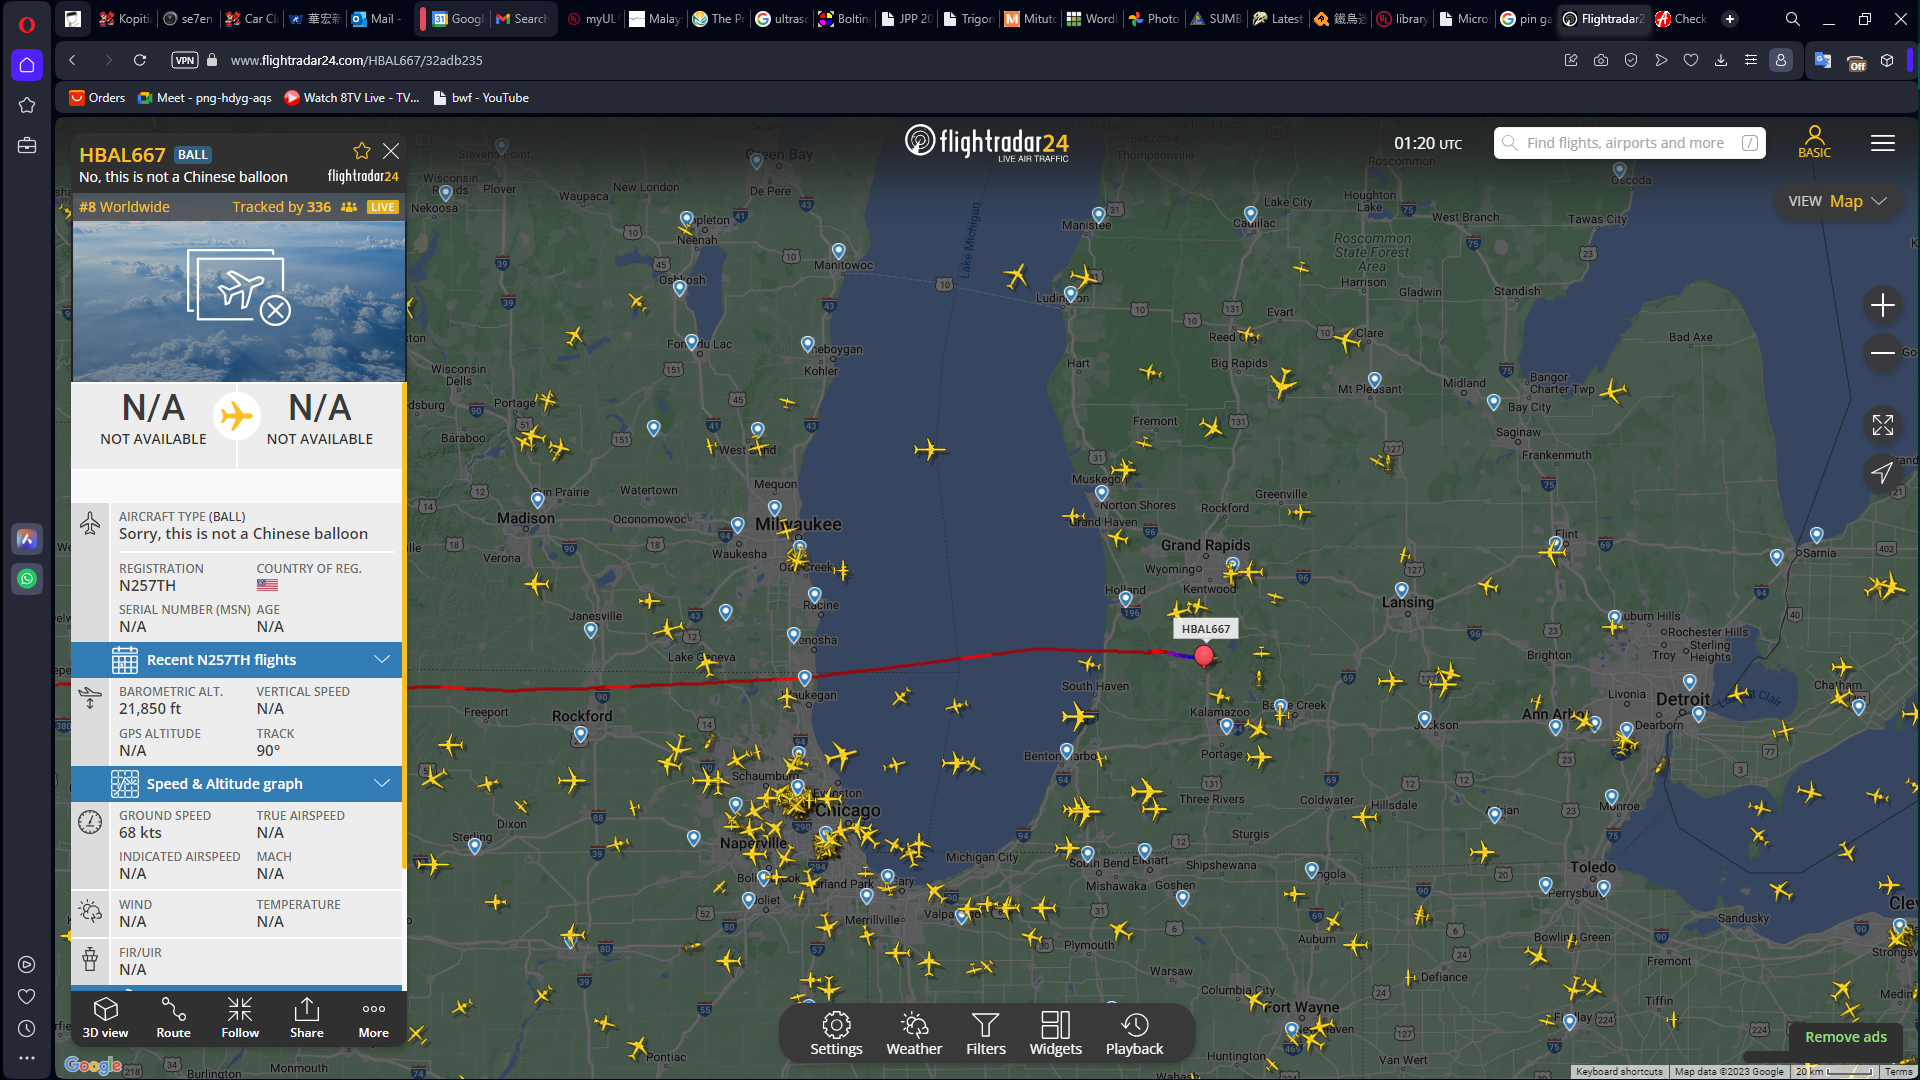
Task: Select the red HBAL667 balloon marker
Action: click(x=1204, y=656)
